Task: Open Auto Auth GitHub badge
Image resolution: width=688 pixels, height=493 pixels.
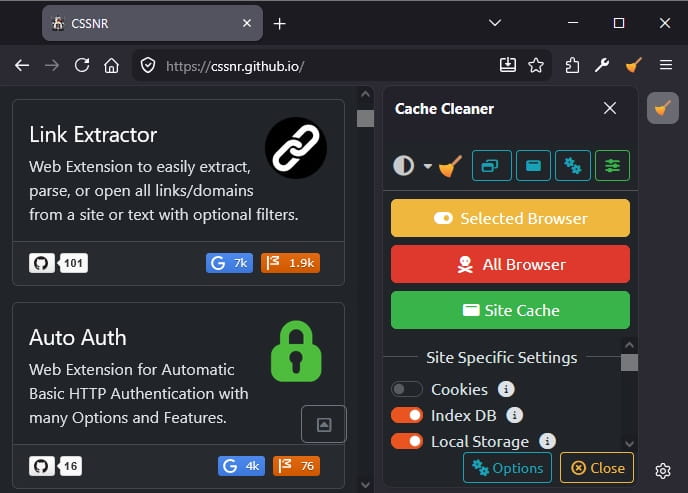Action: (55, 466)
